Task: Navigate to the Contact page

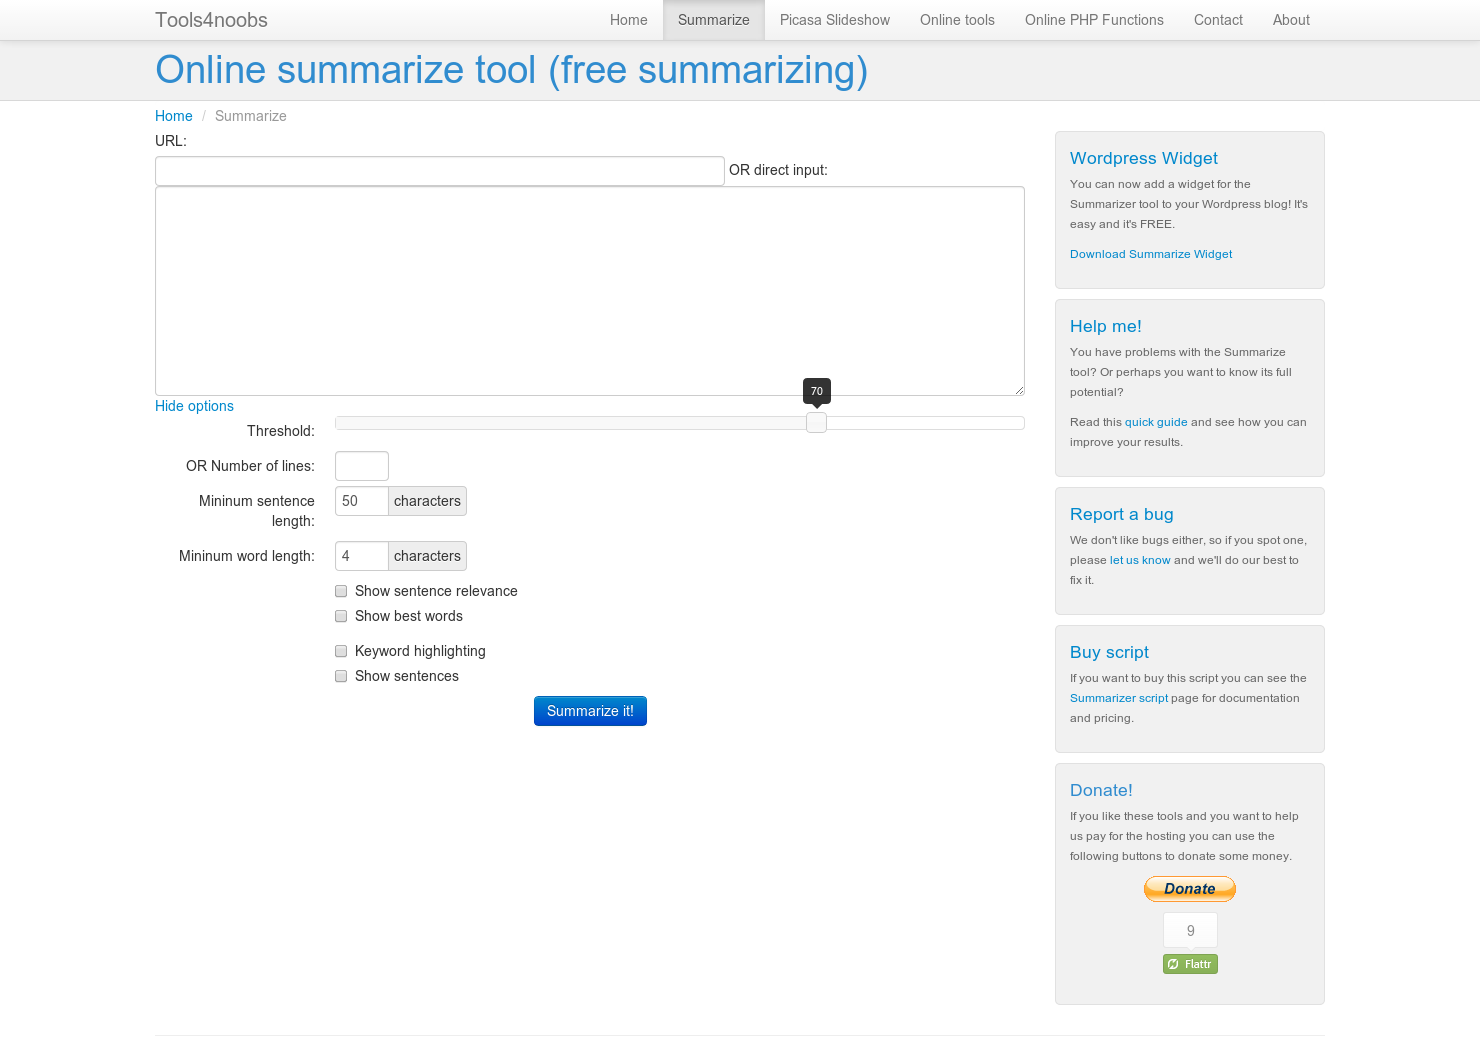Action: click(x=1218, y=20)
